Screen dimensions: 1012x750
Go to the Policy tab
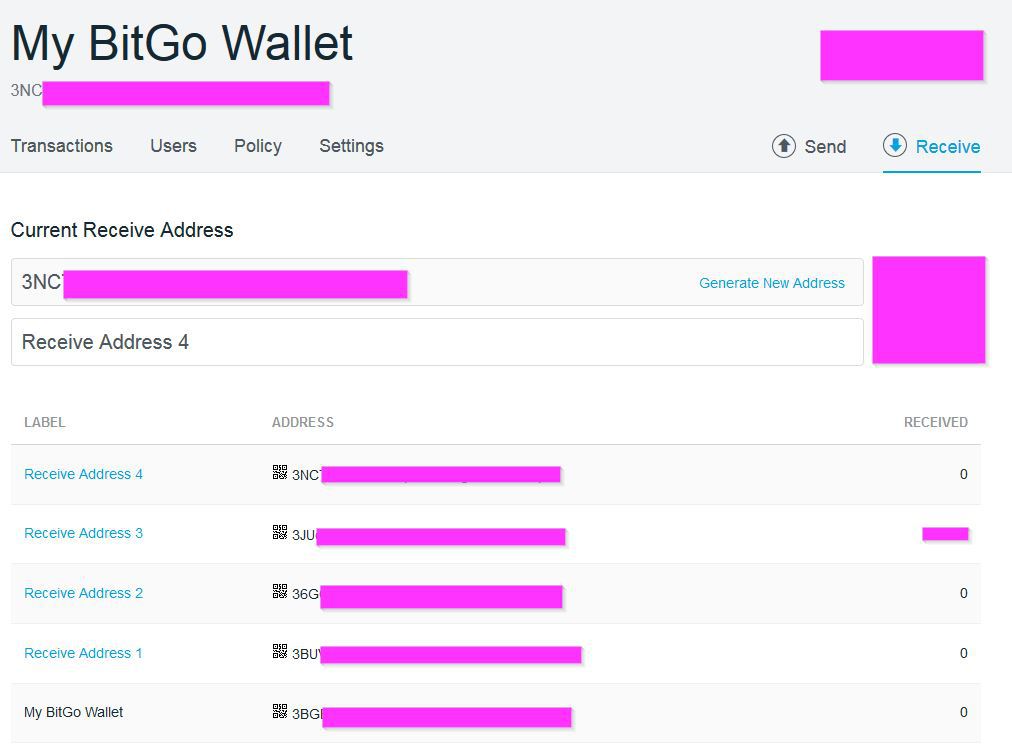point(258,147)
